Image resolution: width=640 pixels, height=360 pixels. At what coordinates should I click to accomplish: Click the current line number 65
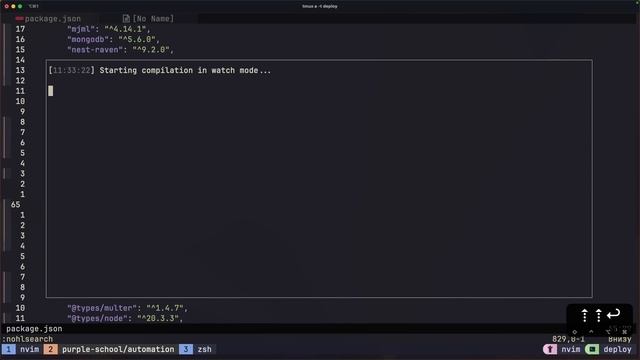pyautogui.click(x=16, y=204)
